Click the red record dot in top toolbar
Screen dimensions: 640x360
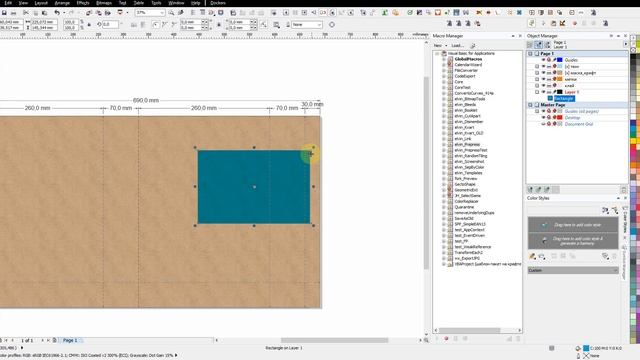click(x=575, y=24)
